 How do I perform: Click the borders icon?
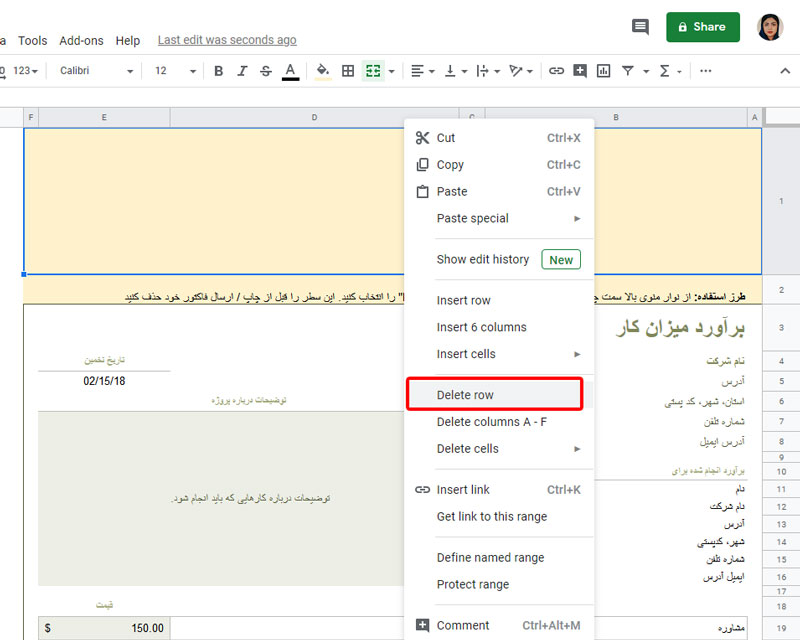tap(348, 71)
